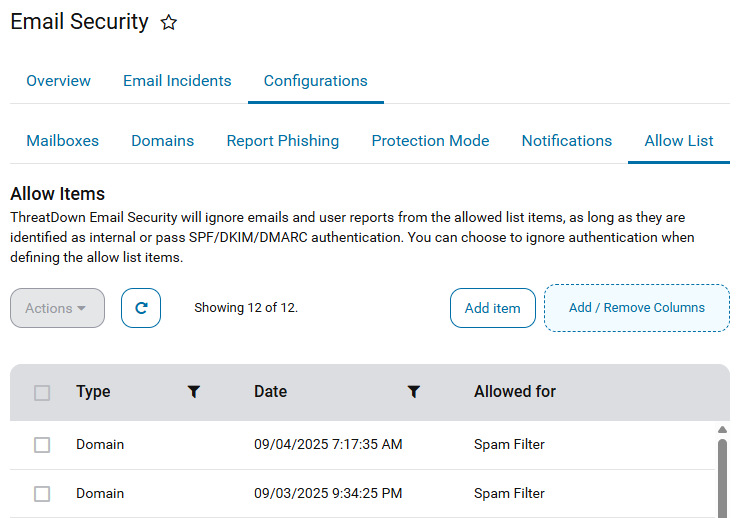This screenshot has width=744, height=518.
Task: Click date 09/03/2025 9:34:25 PM
Action: (x=328, y=493)
